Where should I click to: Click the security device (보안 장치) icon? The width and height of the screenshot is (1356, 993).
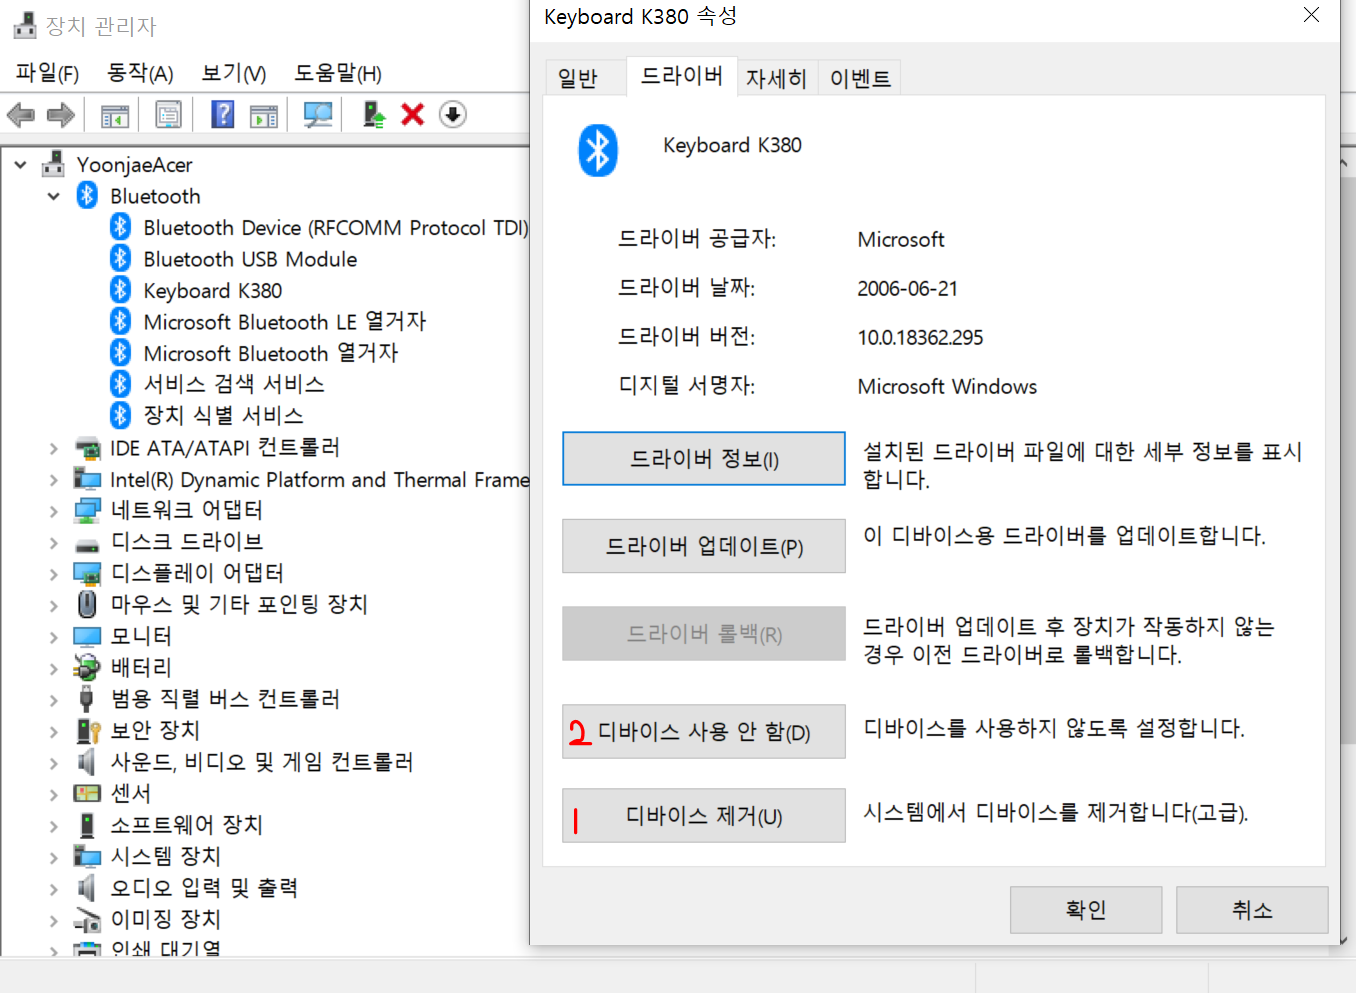(x=88, y=730)
